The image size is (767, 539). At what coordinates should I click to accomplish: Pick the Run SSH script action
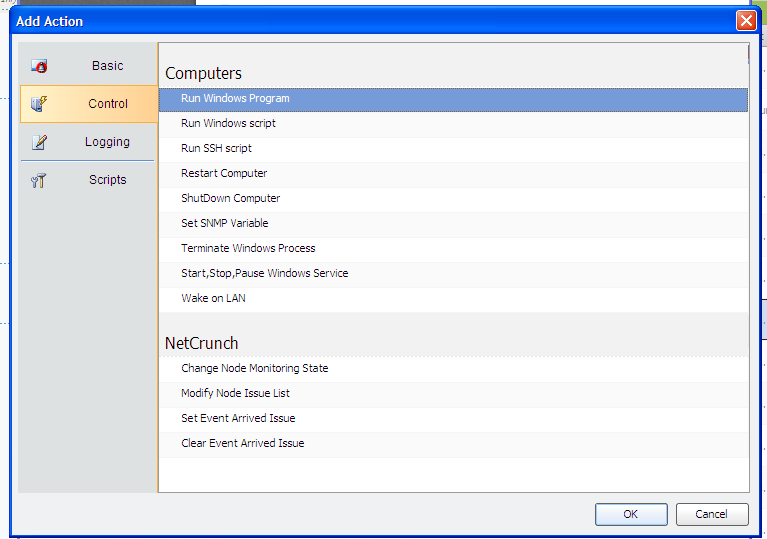(216, 149)
